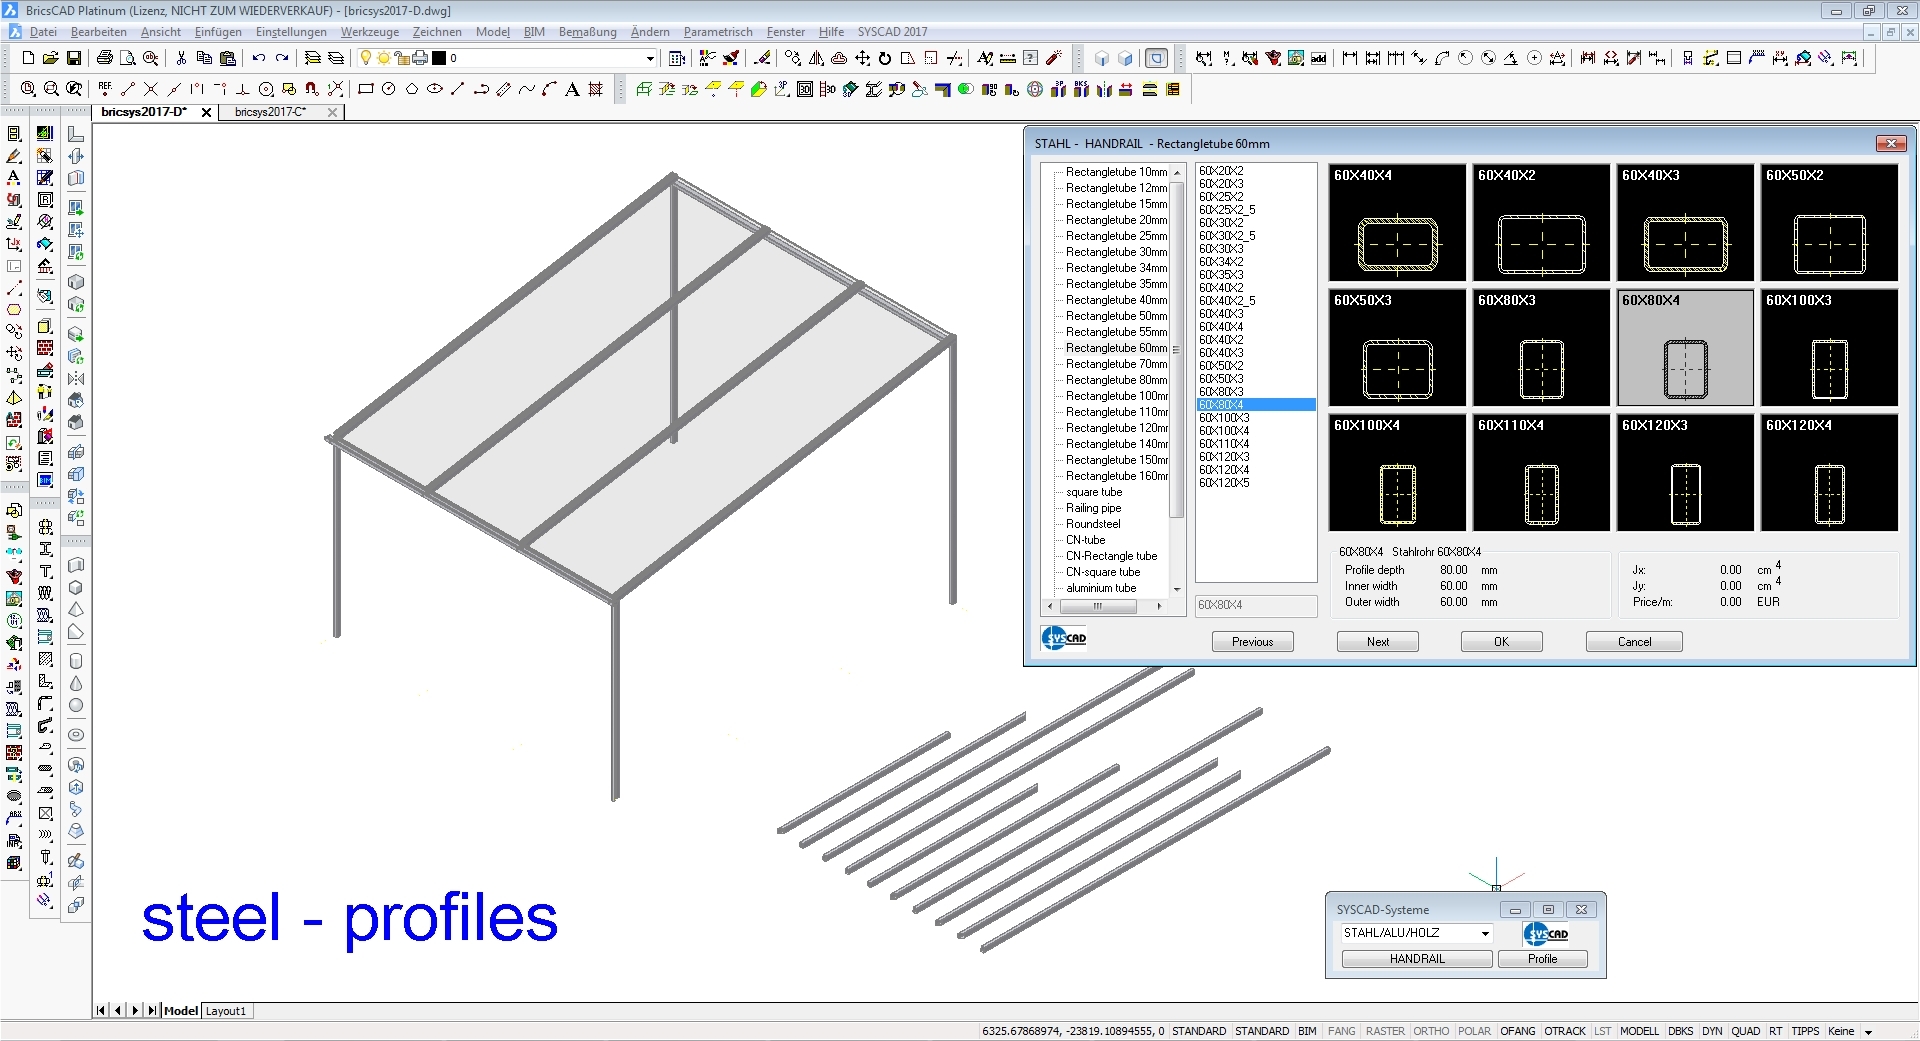Save drawing with the floppy disk icon
The width and height of the screenshot is (1920, 1041).
[73, 58]
